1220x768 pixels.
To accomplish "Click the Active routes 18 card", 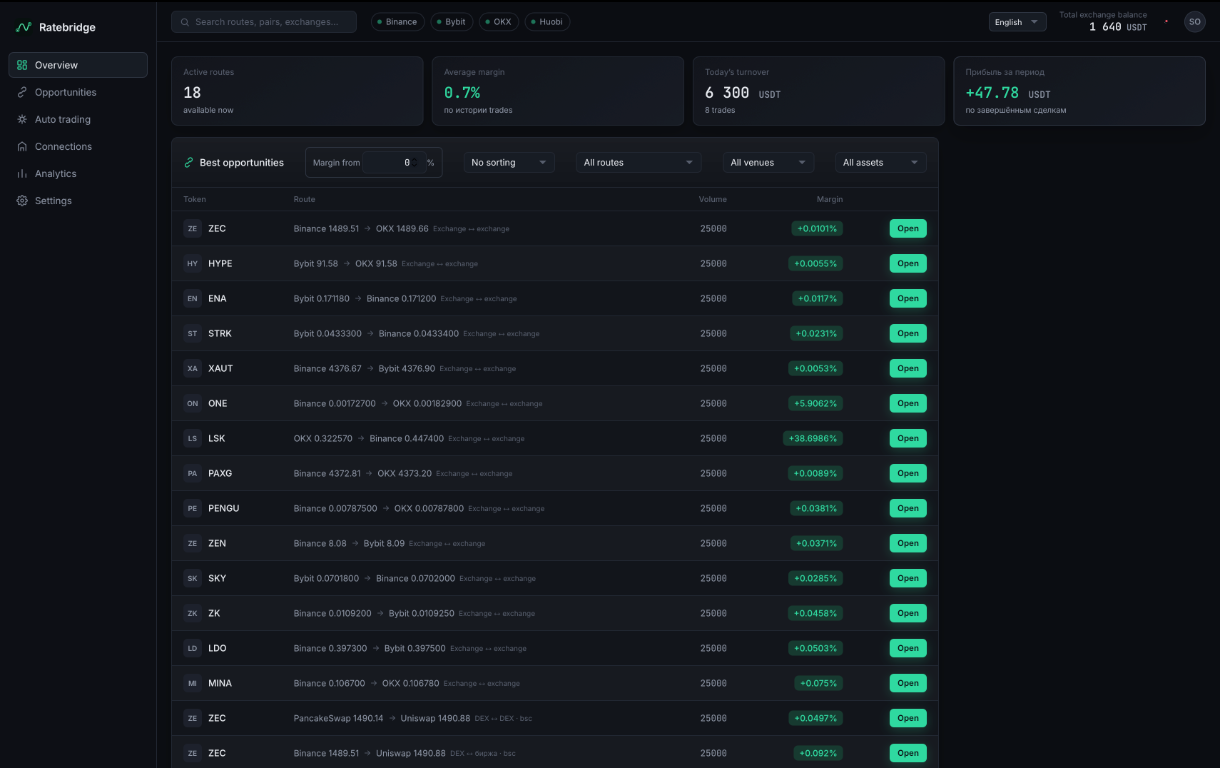I will 297,91.
